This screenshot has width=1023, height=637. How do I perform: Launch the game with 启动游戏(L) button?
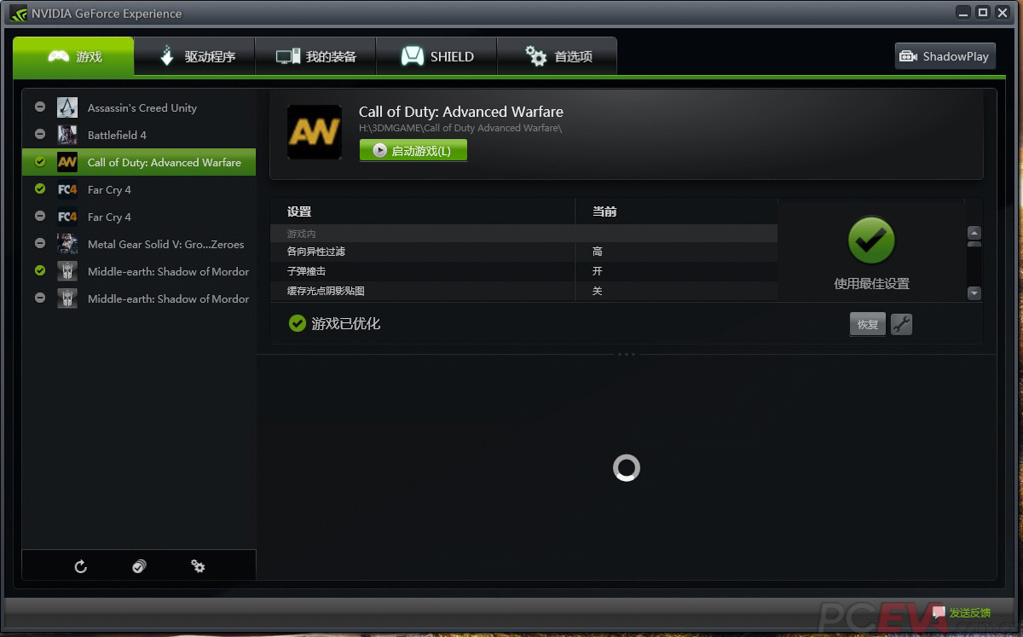[413, 151]
